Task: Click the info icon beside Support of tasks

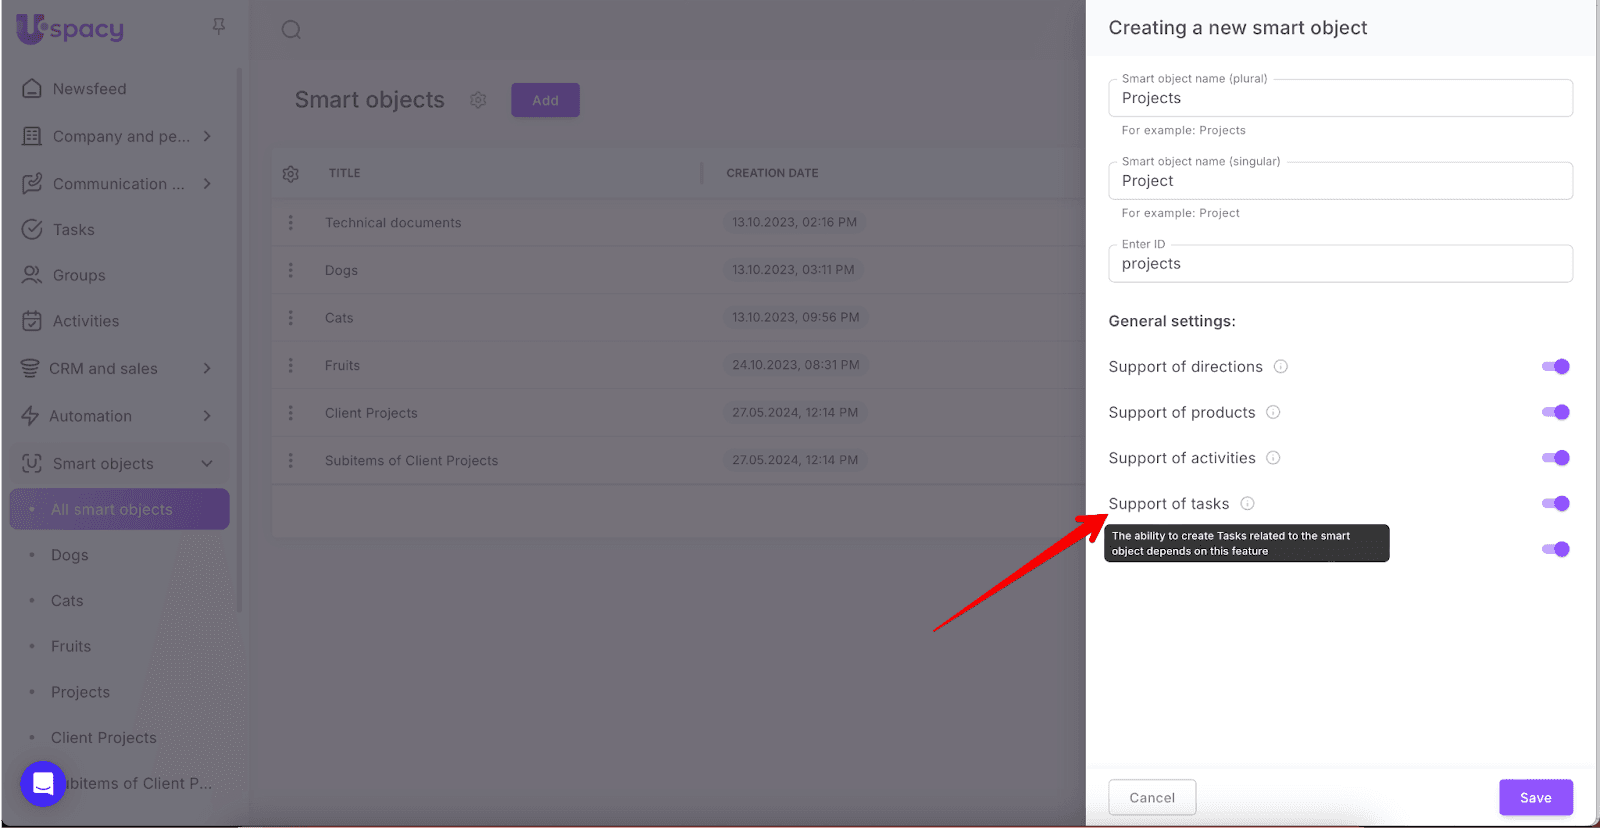Action: 1247,504
